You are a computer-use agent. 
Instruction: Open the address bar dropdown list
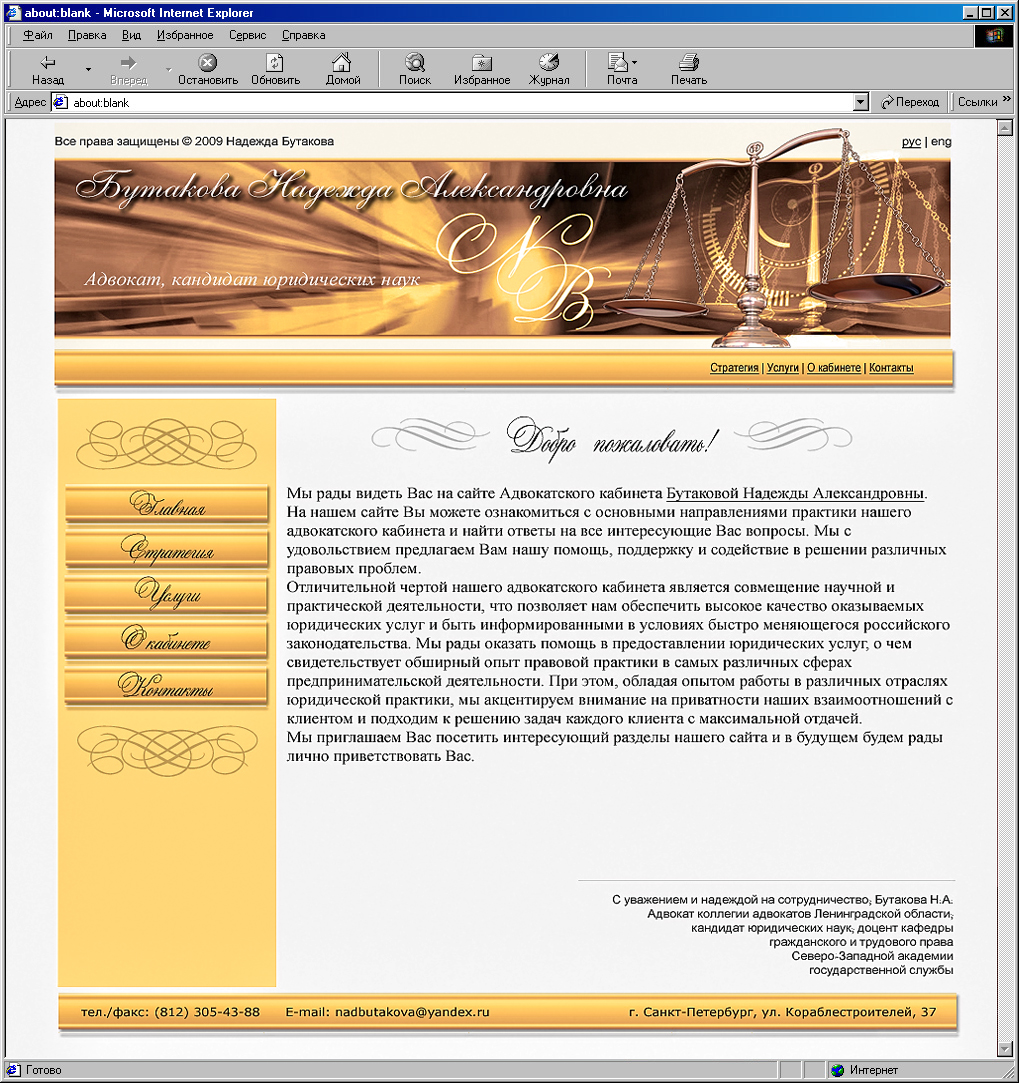860,102
